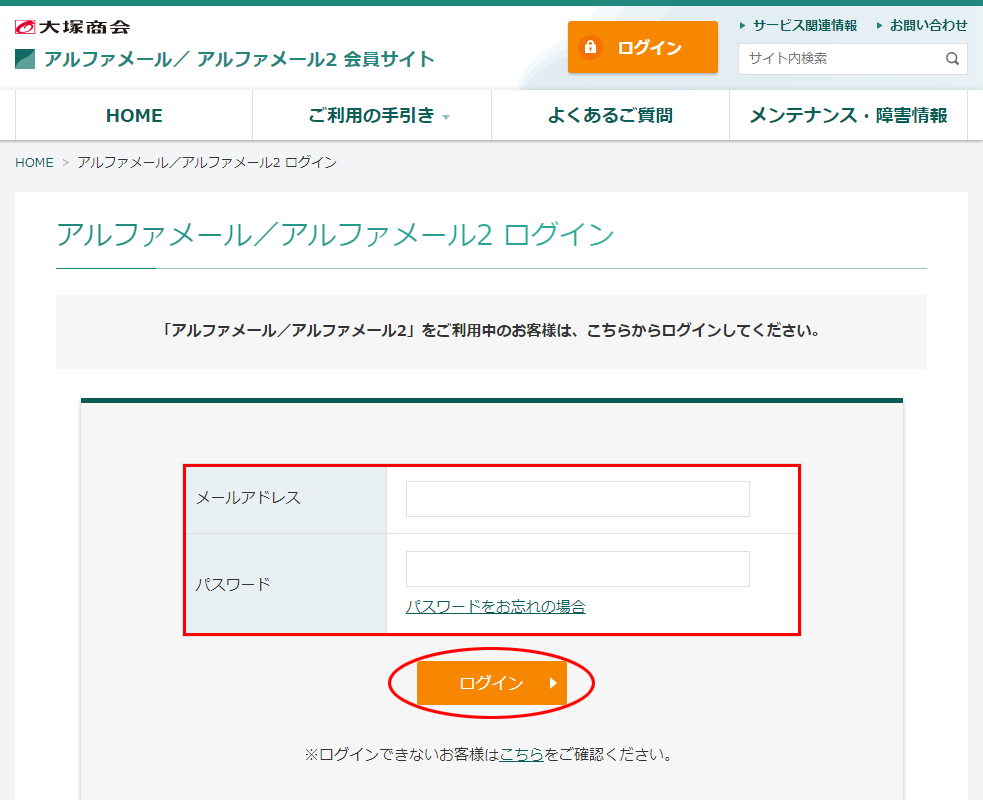Screen dimensions: 983x800
Task: Click the メールアドレス input field
Action: pyautogui.click(x=577, y=499)
